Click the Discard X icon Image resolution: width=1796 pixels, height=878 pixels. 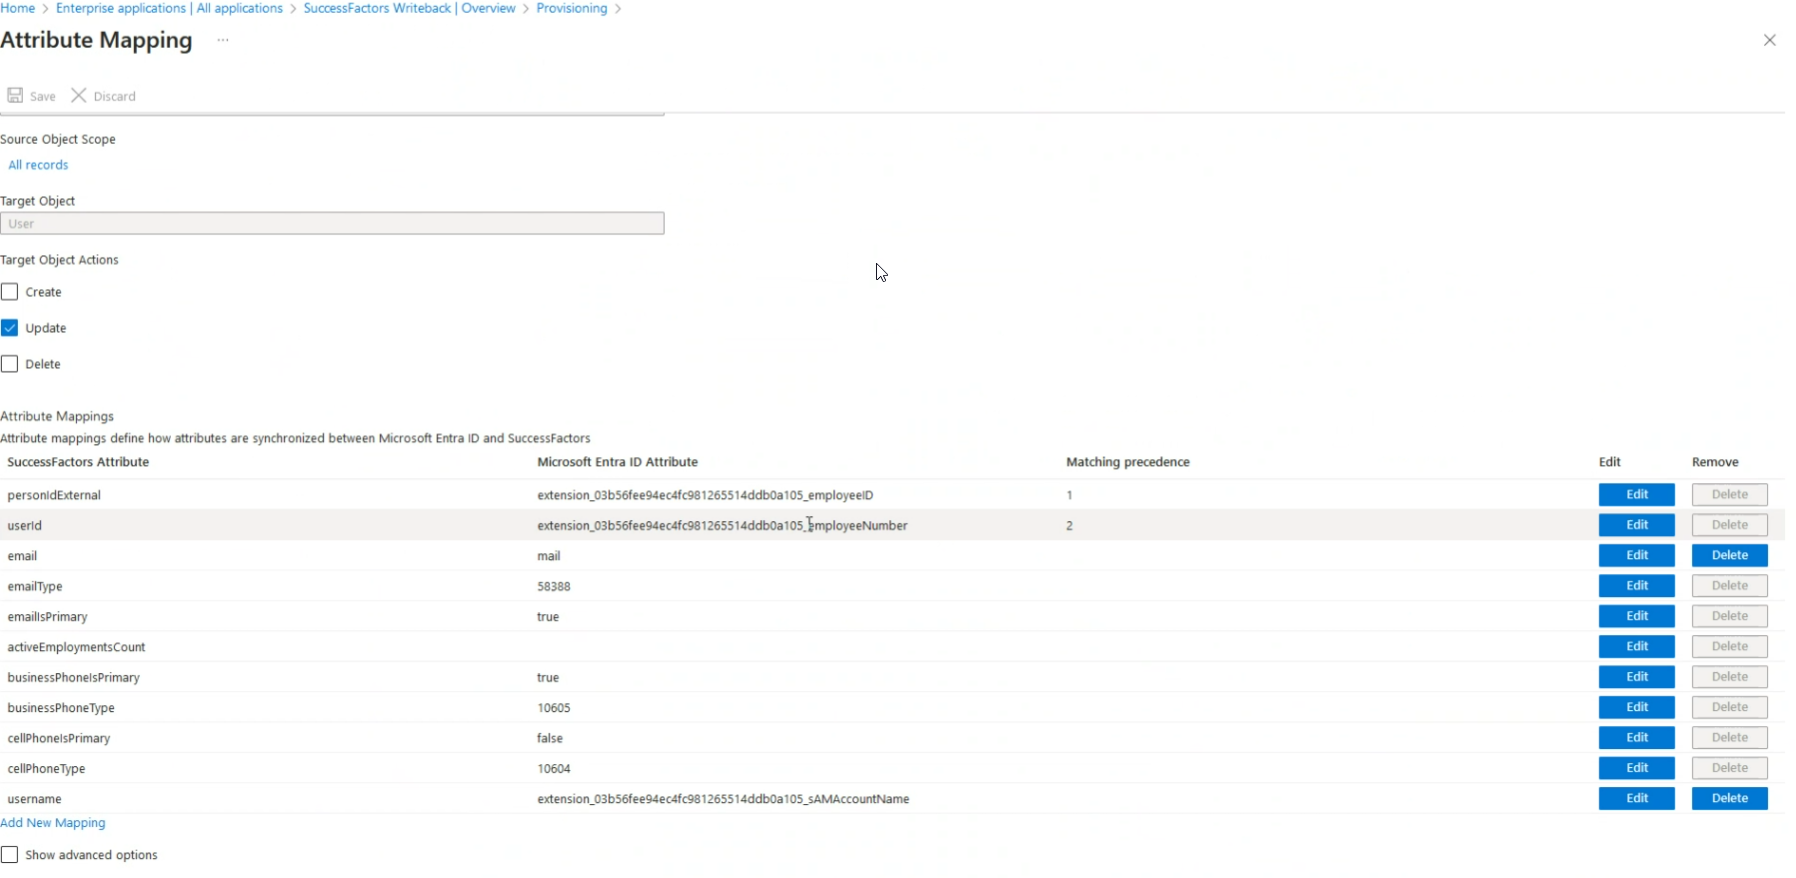click(x=78, y=95)
